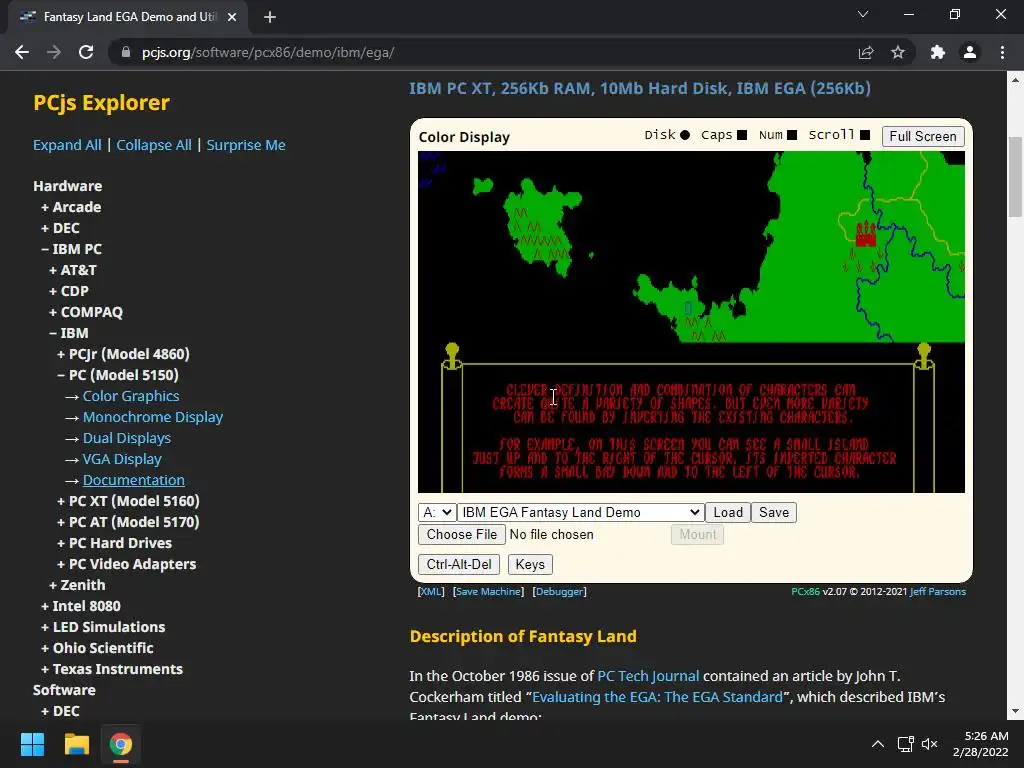Open the tab search chevron in the title bar

pyautogui.click(x=863, y=14)
